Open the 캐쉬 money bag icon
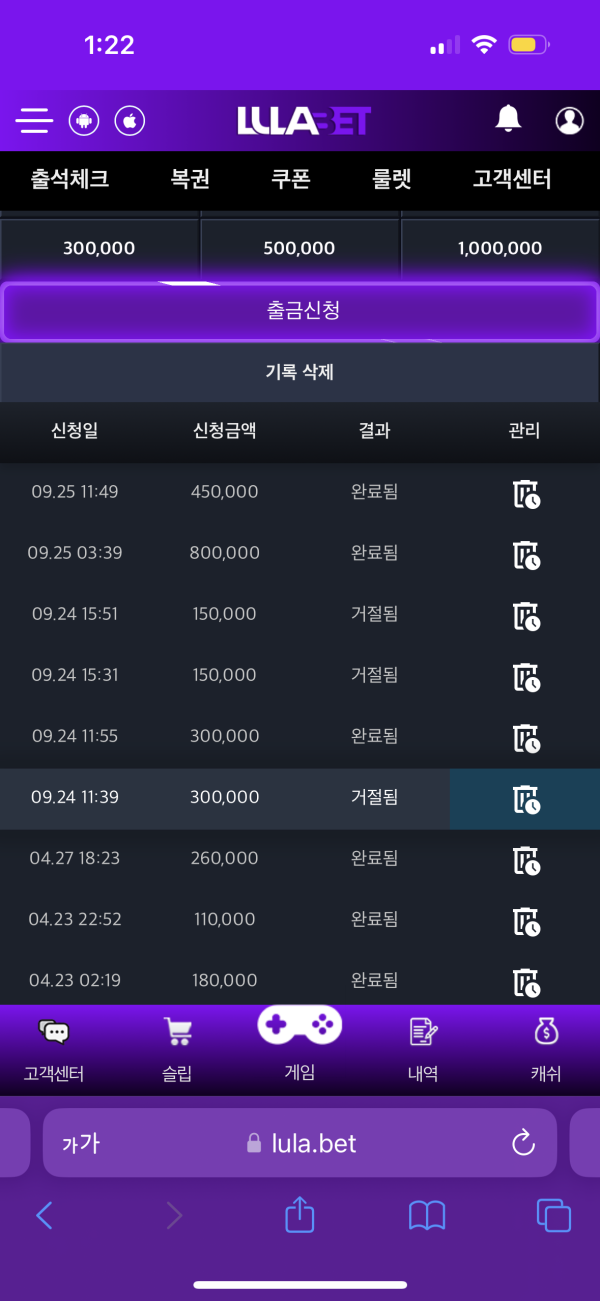The width and height of the screenshot is (600, 1301). pyautogui.click(x=546, y=1031)
